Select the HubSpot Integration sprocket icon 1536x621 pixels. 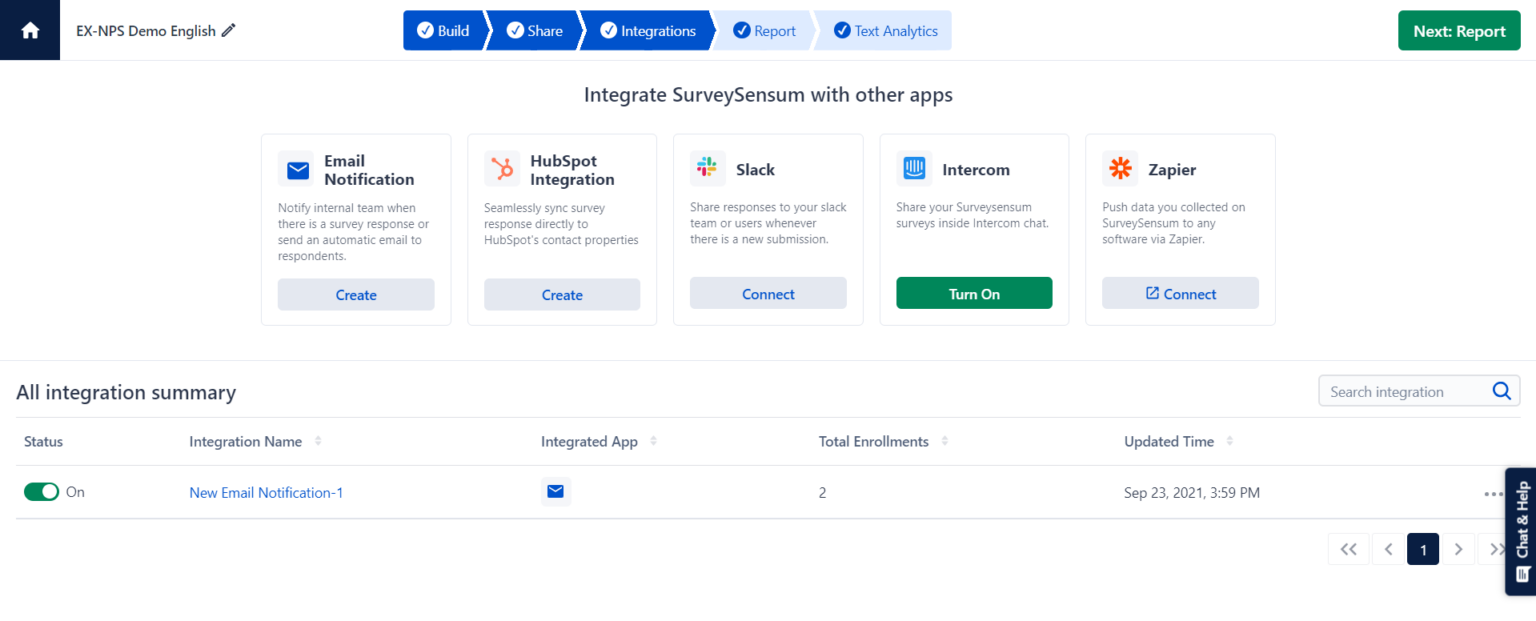tap(502, 169)
